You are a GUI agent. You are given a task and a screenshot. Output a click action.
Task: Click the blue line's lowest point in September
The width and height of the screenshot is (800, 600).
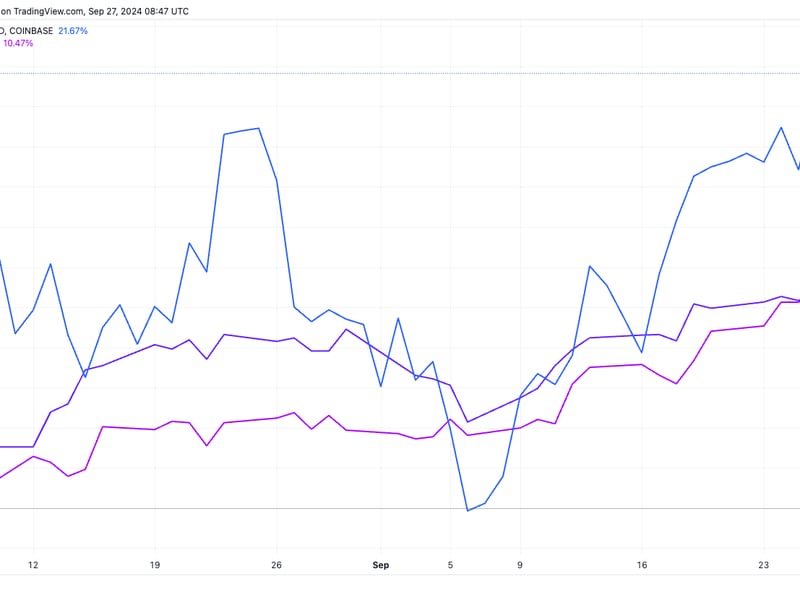tap(467, 511)
